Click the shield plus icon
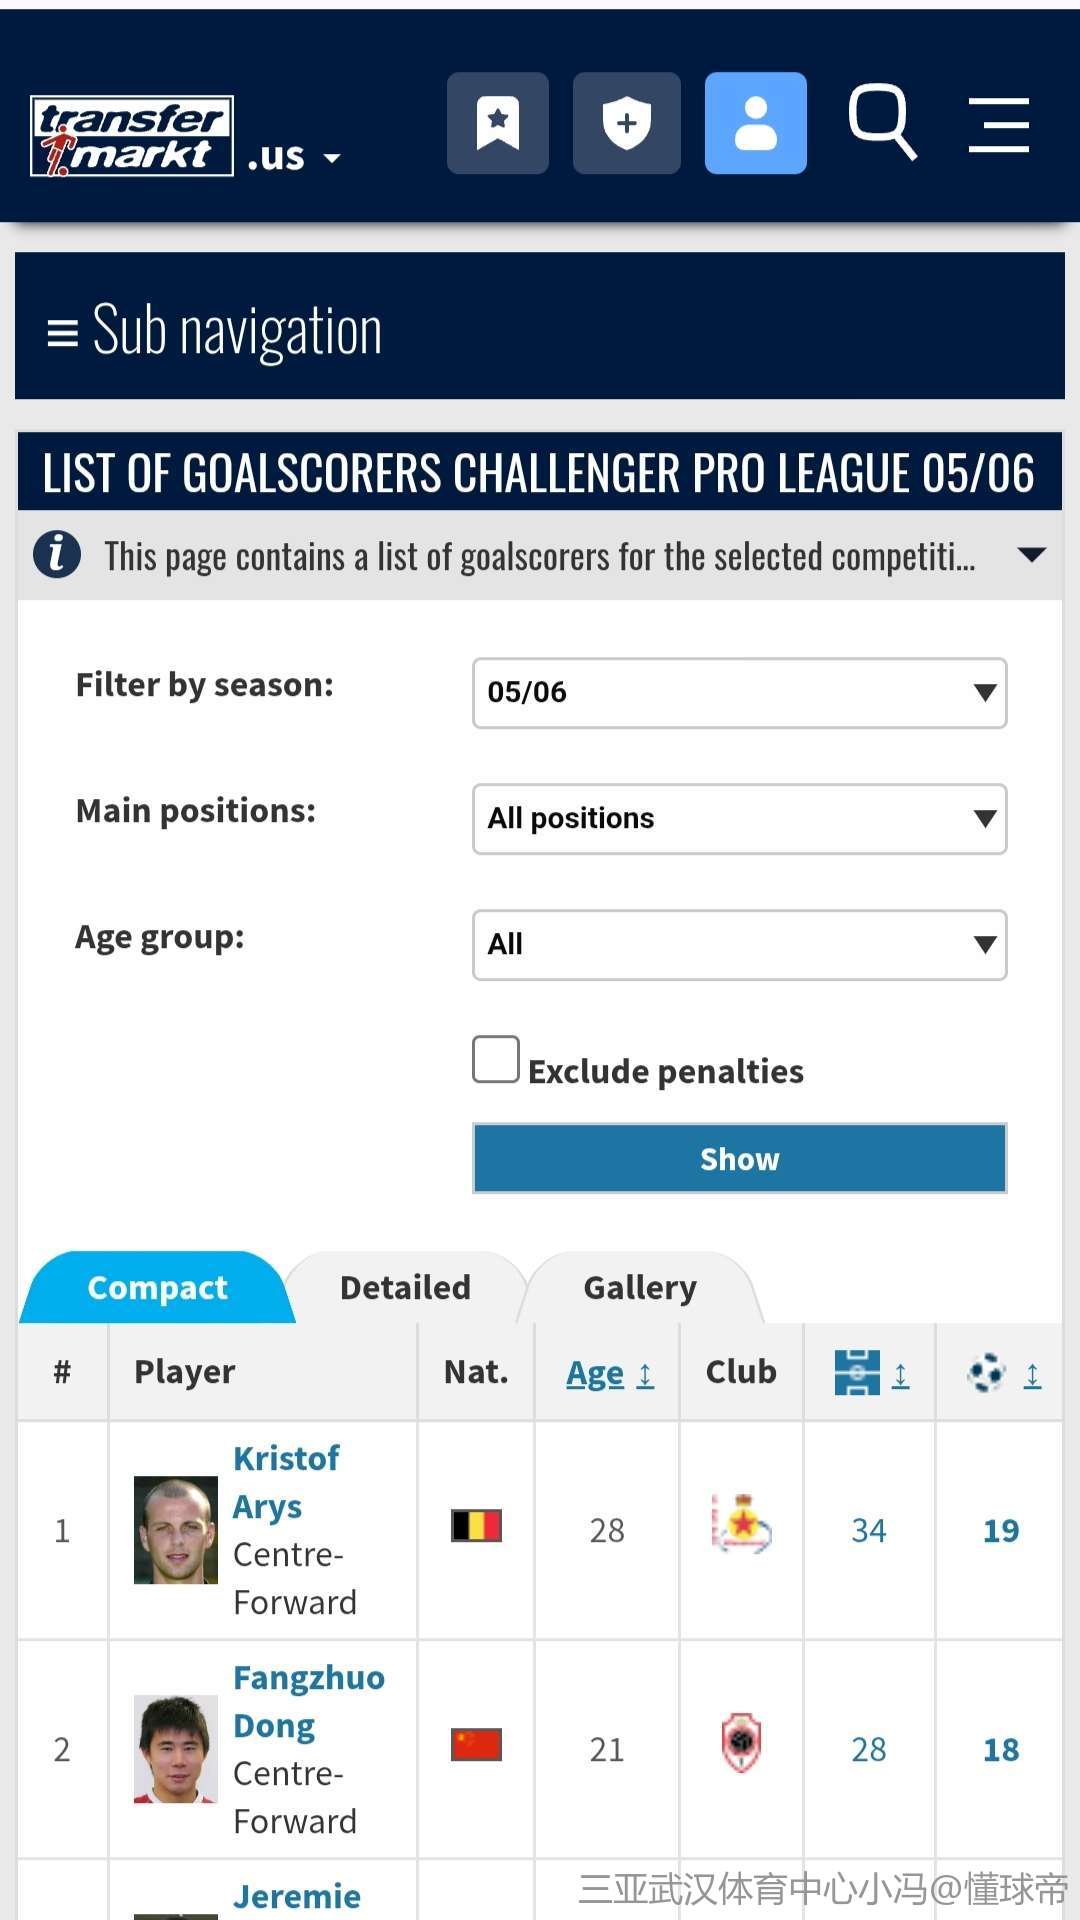Screen dimensions: 1080x1920 [x=626, y=123]
